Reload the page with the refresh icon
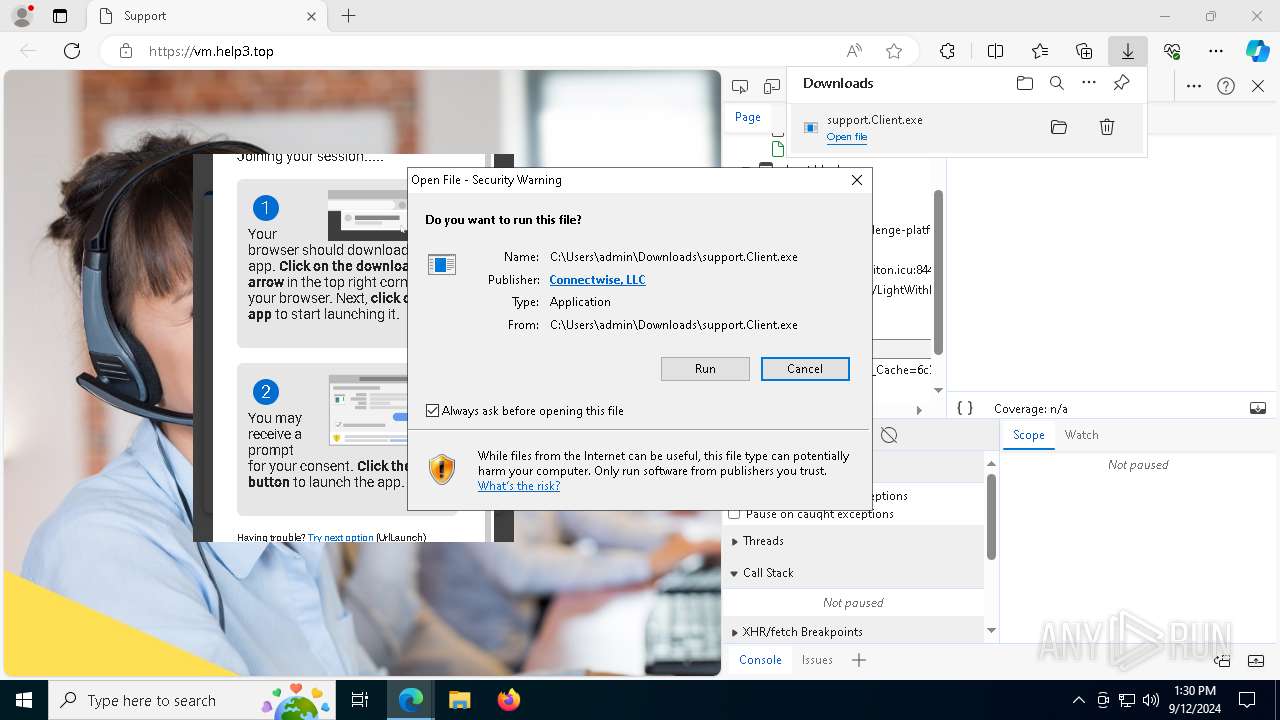1280x720 pixels. point(72,51)
